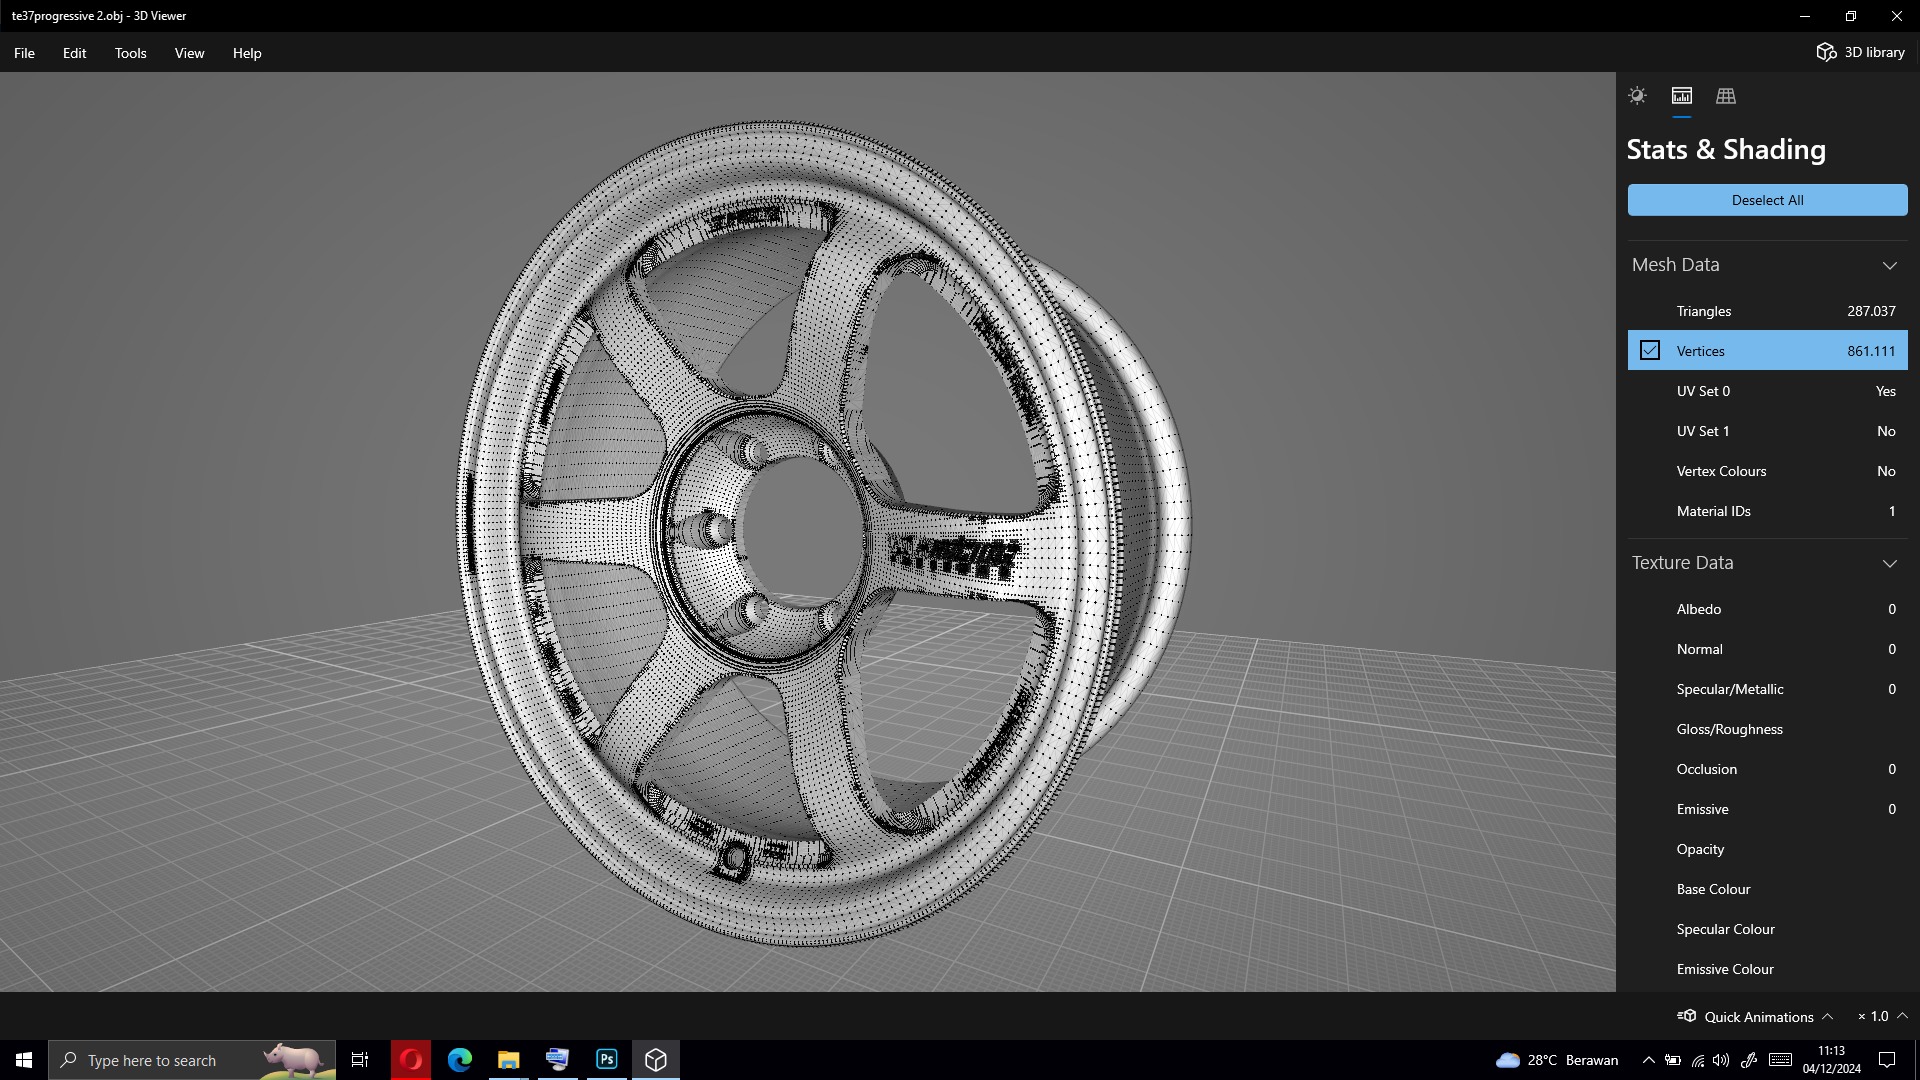Select the UV Set 1 row
Viewport: 1920px width, 1080px height.
[1767, 431]
